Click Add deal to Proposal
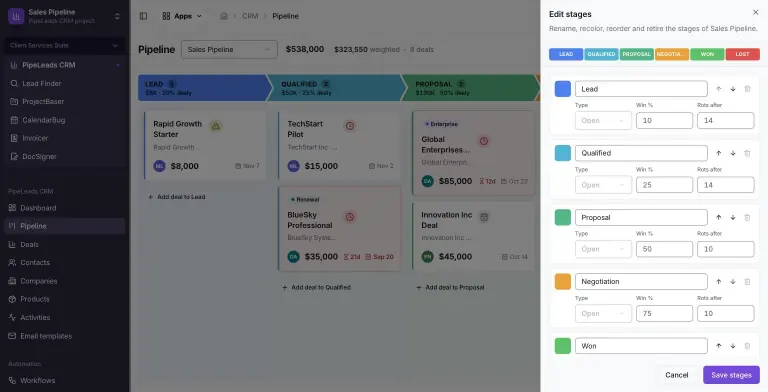The image size is (768, 392). [x=450, y=288]
